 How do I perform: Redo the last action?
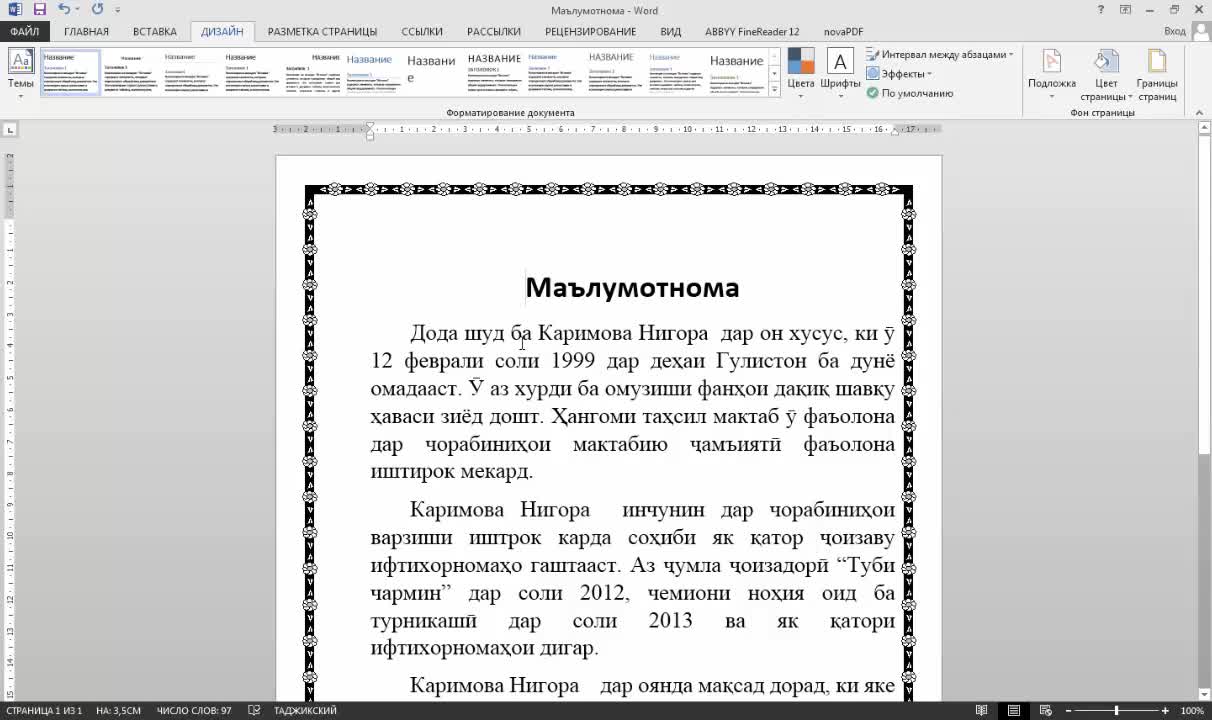(x=97, y=9)
